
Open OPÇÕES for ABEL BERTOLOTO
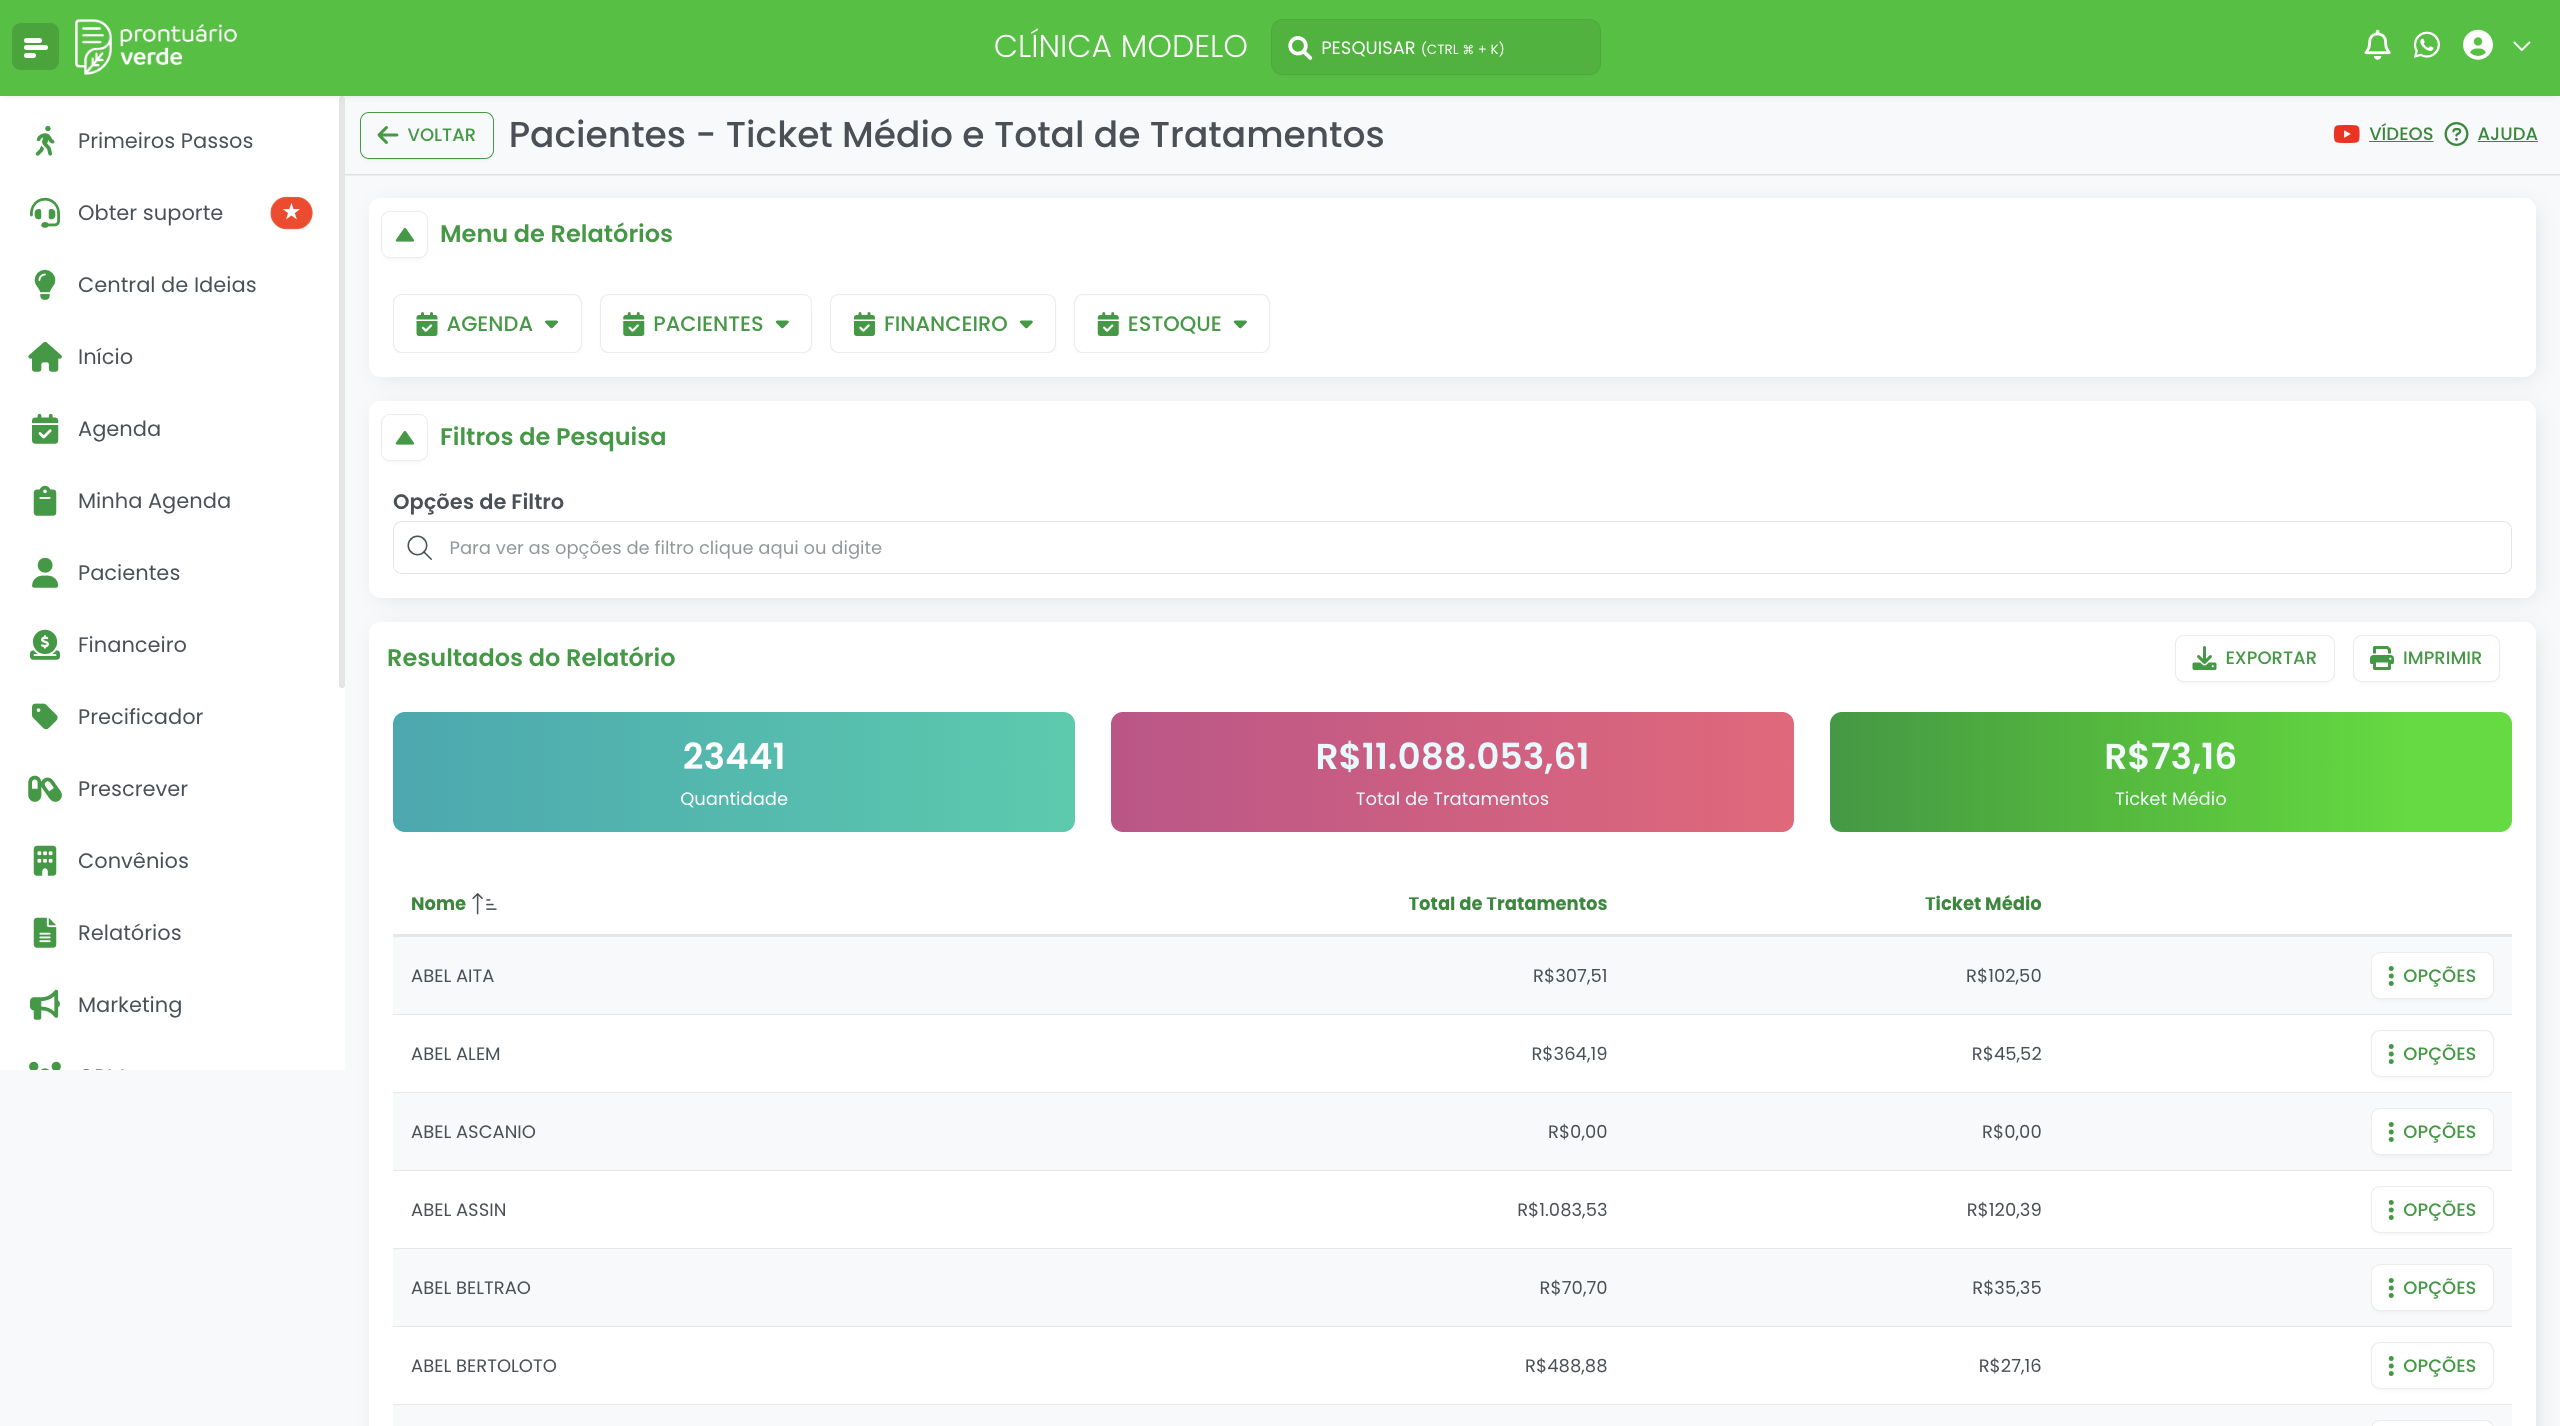pos(2432,1366)
